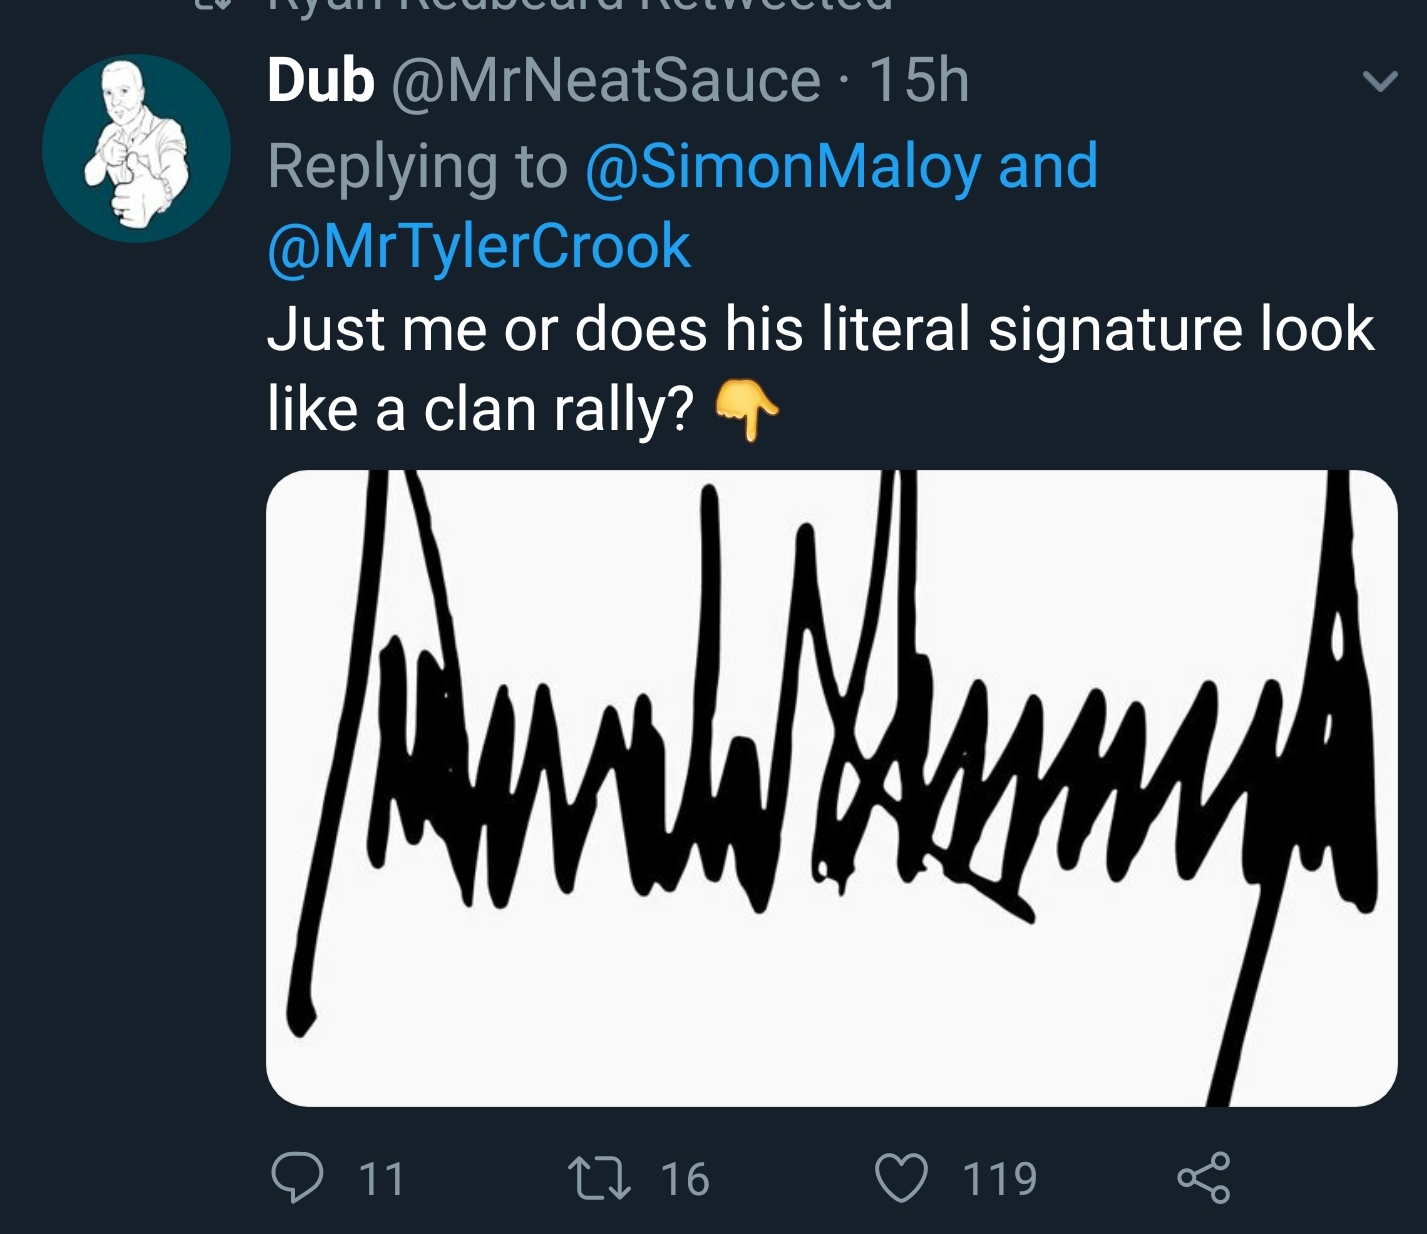The height and width of the screenshot is (1234, 1427).
Task: Open the tweet via the 15h timestamp
Action: coord(919,81)
